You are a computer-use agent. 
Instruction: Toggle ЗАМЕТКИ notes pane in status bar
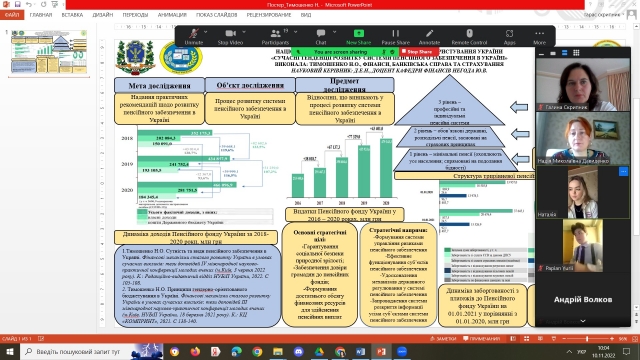[443, 339]
